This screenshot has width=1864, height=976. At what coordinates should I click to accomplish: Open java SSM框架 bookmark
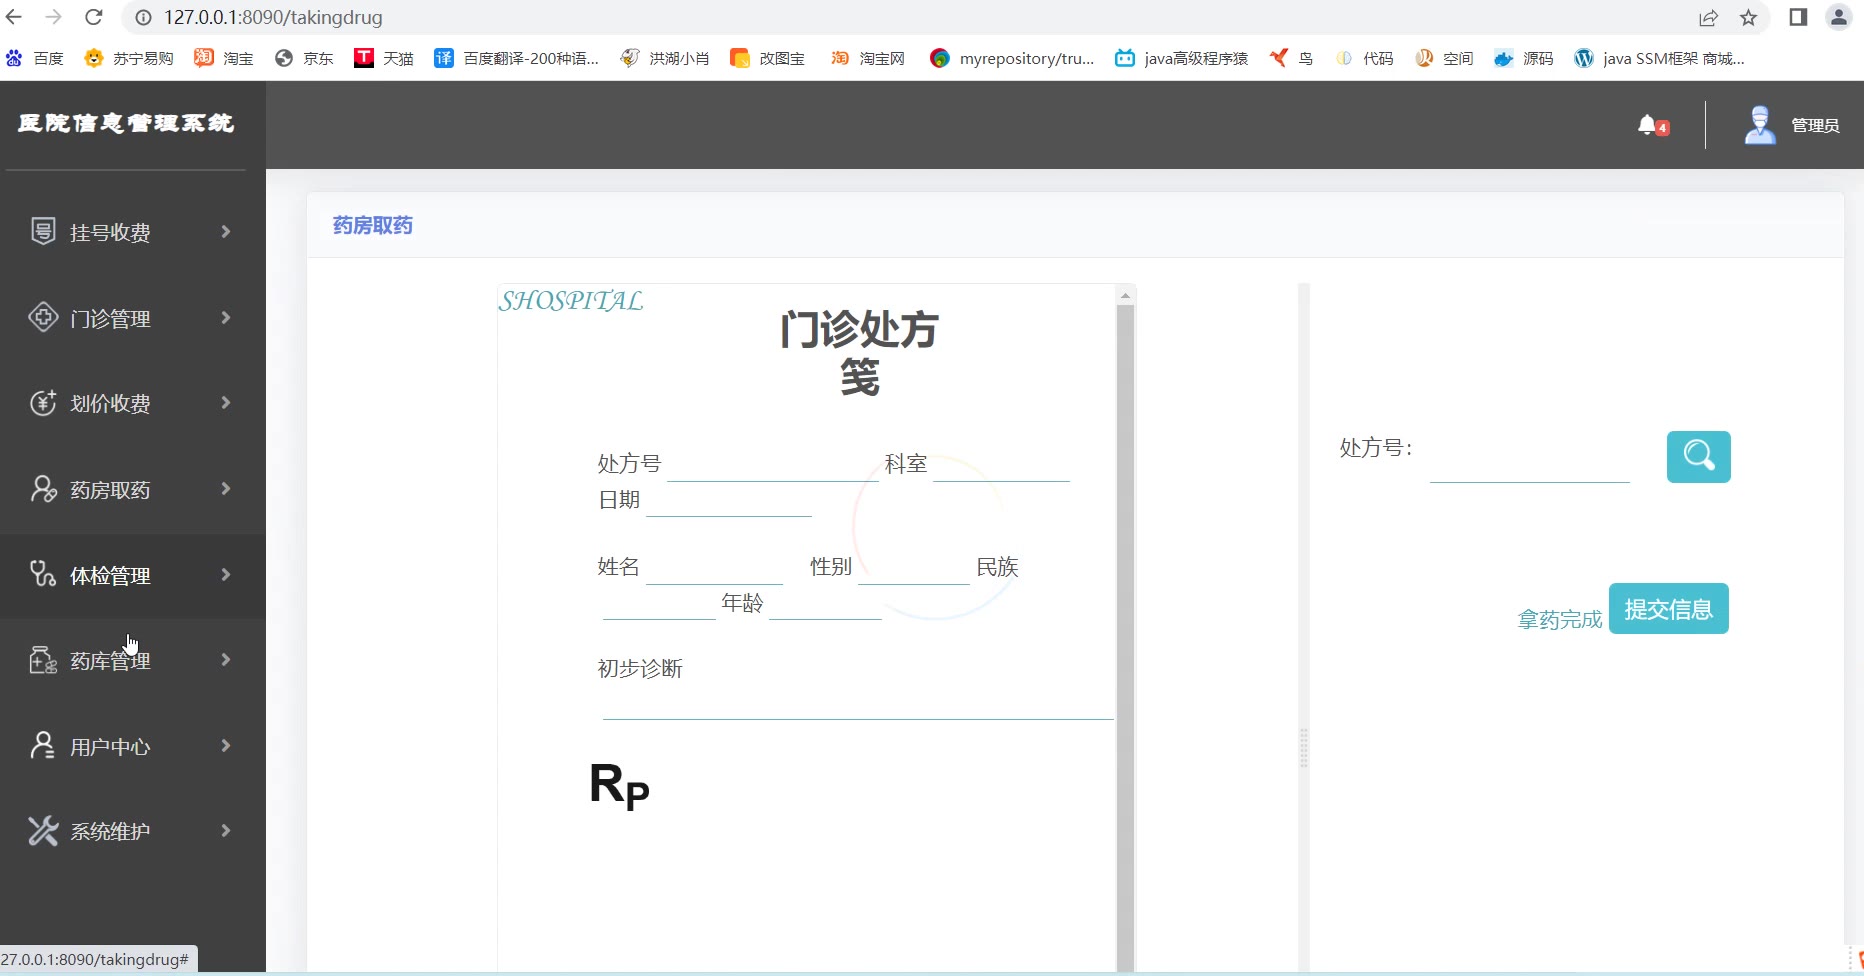click(1659, 58)
